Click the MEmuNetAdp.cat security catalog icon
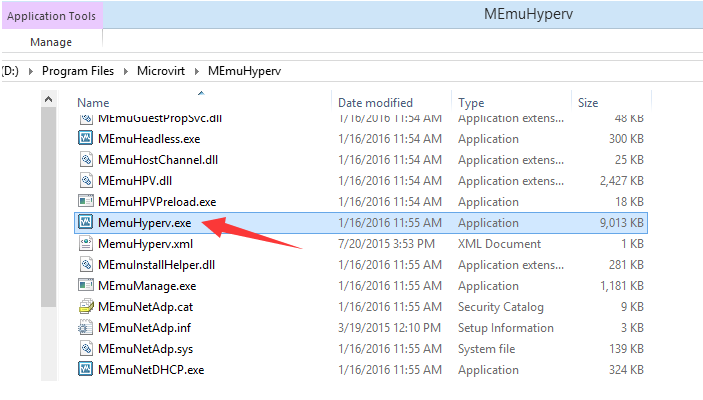This screenshot has height=400, width=703. 86,307
